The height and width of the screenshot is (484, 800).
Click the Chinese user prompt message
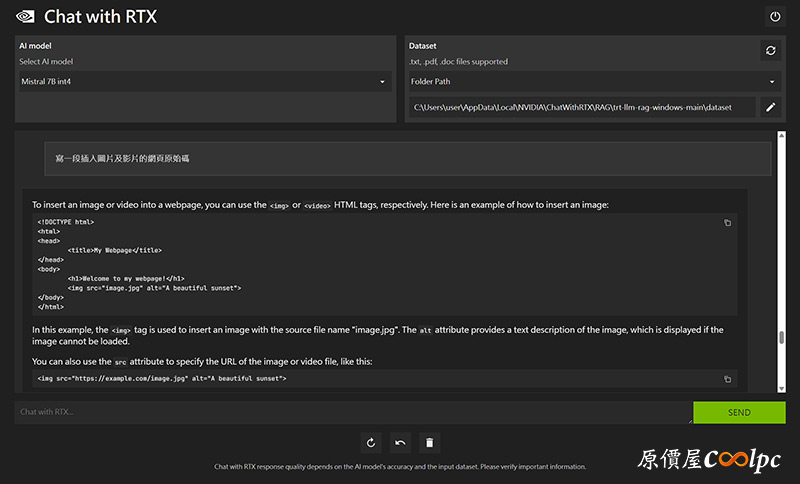point(408,159)
